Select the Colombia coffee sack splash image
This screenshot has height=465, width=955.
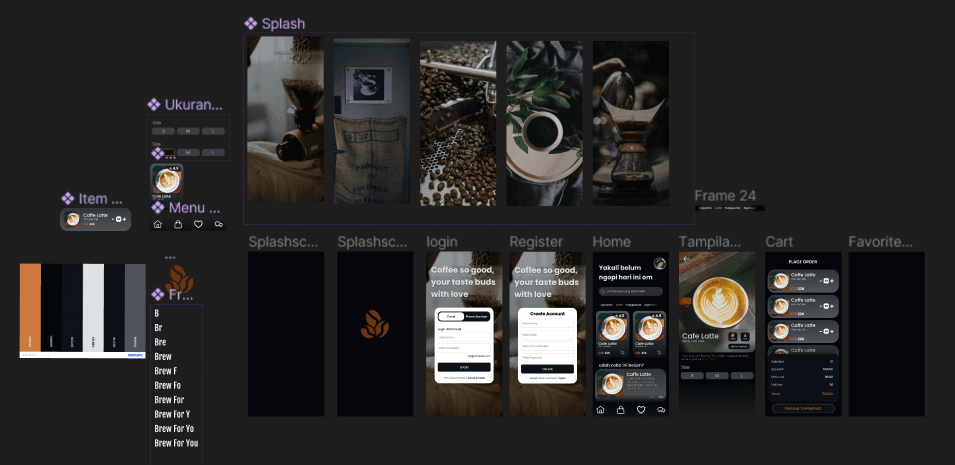[x=372, y=121]
